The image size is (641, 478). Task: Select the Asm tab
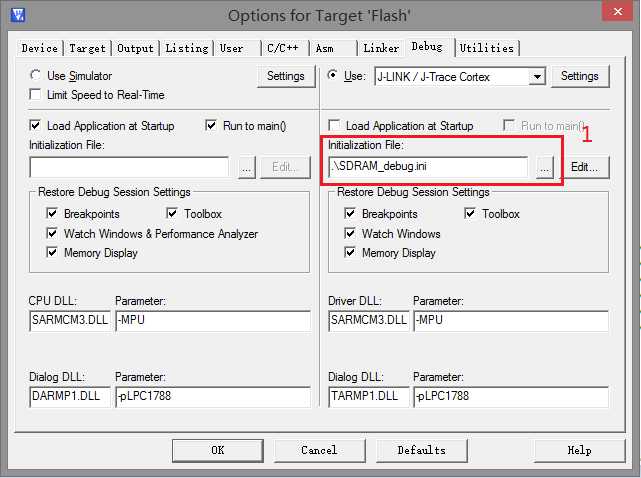coord(333,48)
